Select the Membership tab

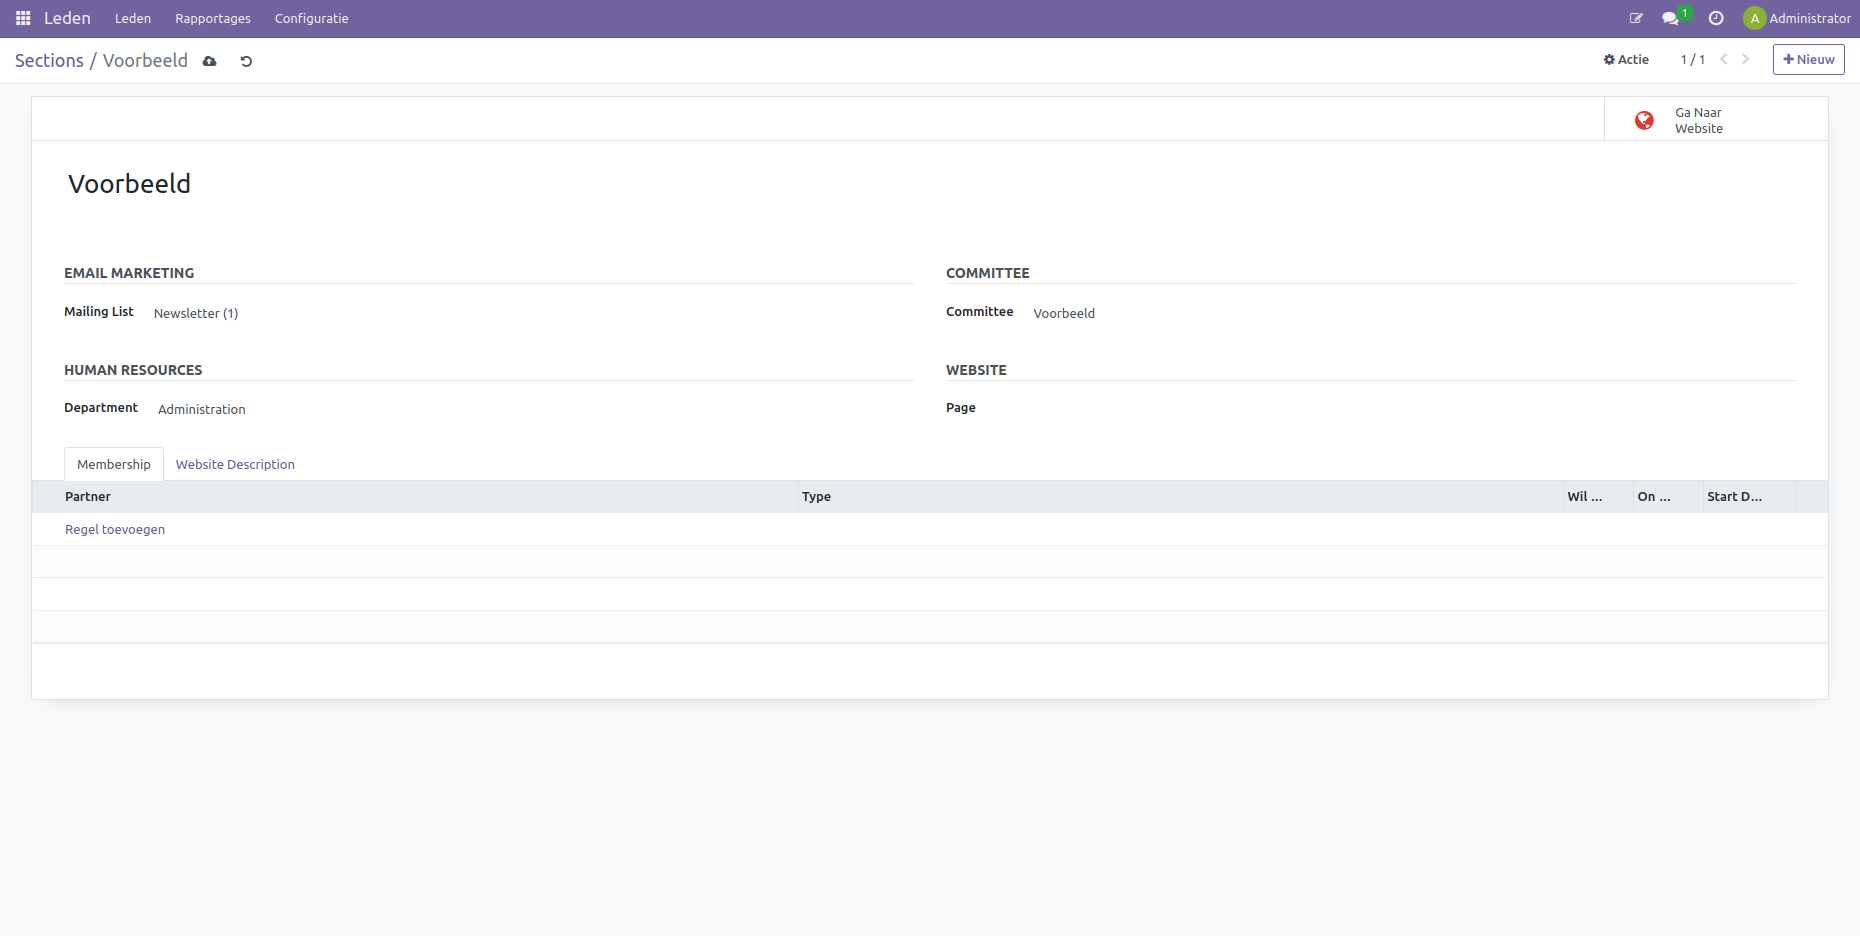tap(114, 464)
